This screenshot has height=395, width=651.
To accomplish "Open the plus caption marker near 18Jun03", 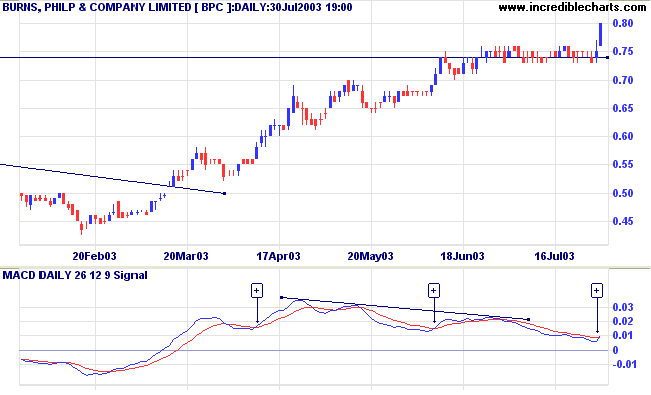I will (434, 291).
